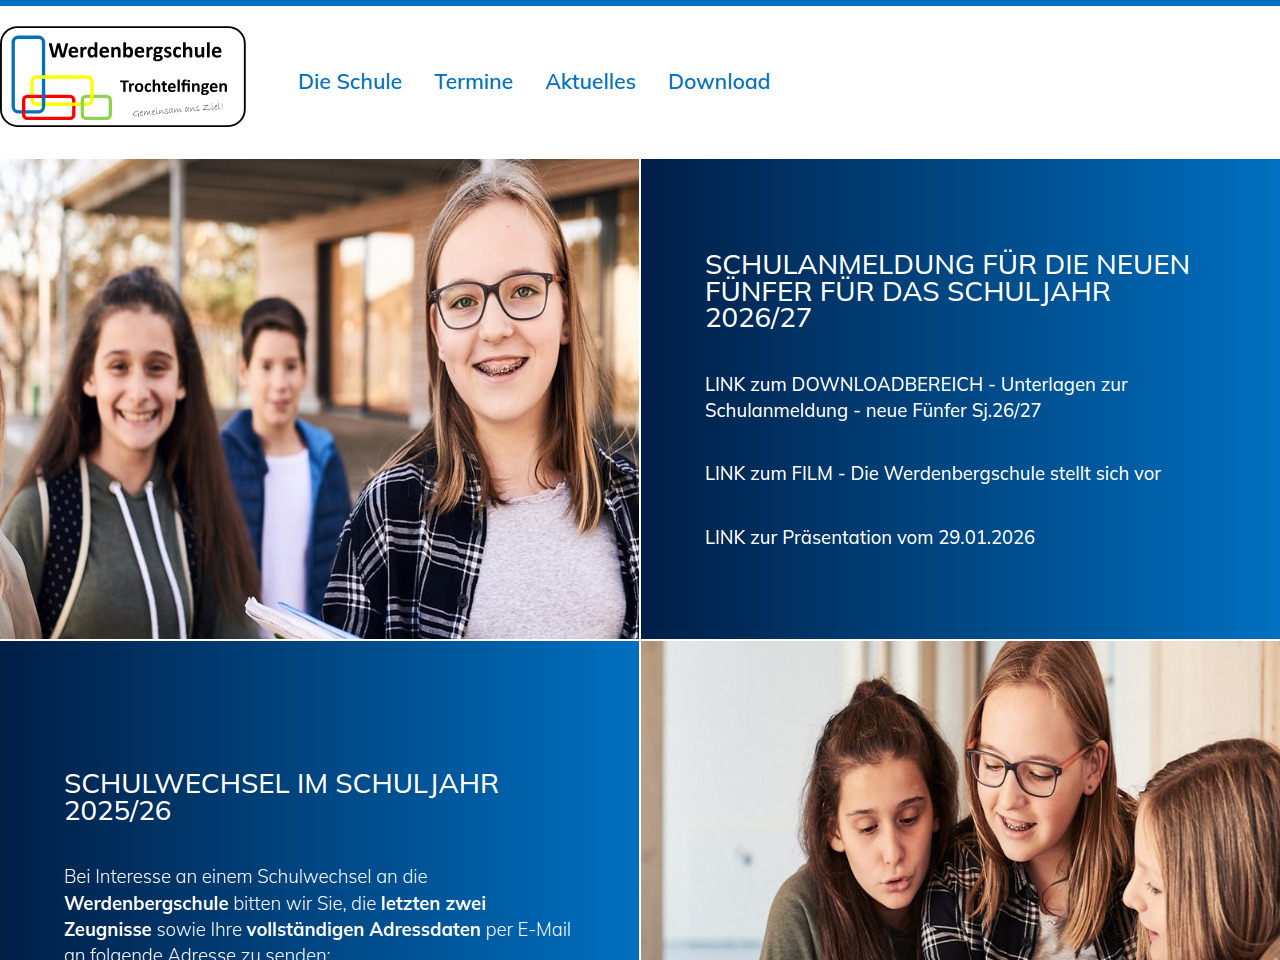Open LINK zur Präsentation vom 29.01.2026

point(870,537)
